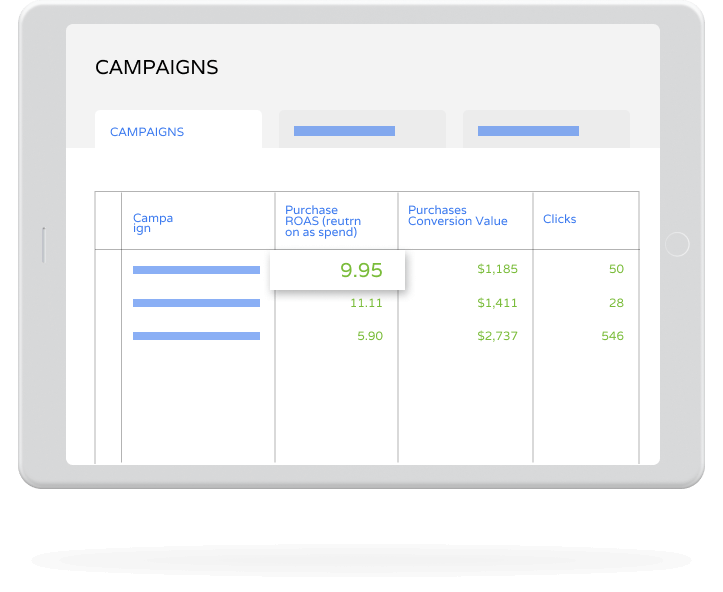The image size is (723, 592).
Task: Select the $1,411 conversion value
Action: [x=497, y=303]
